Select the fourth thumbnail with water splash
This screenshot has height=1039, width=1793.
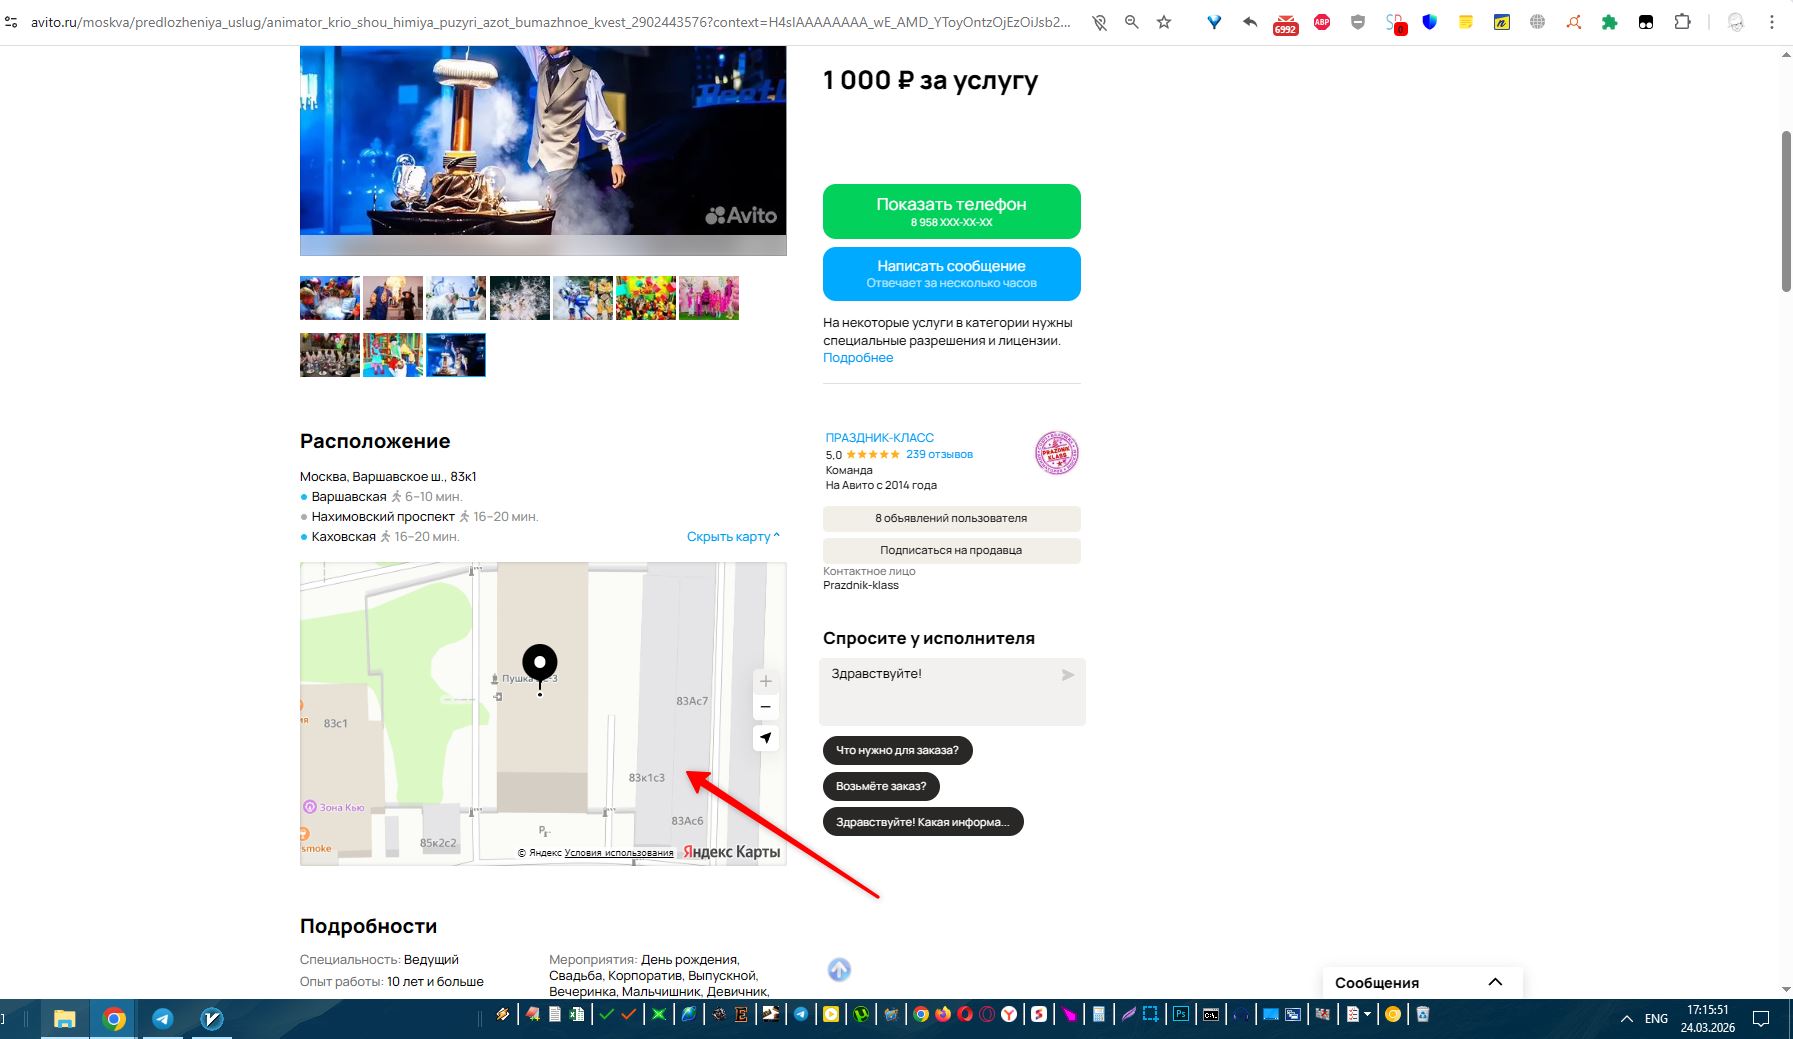tap(520, 298)
